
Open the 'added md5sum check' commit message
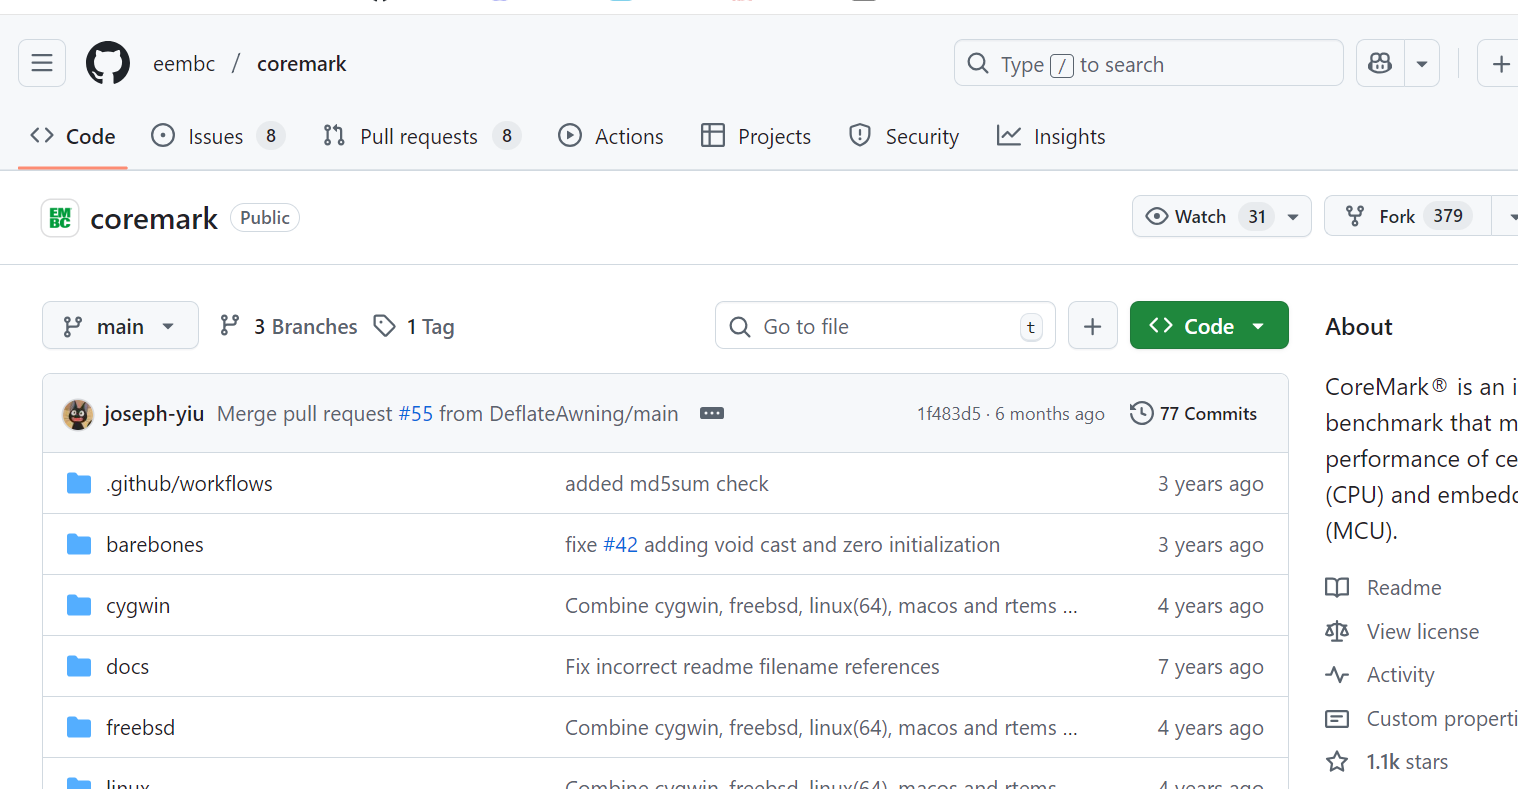click(667, 484)
